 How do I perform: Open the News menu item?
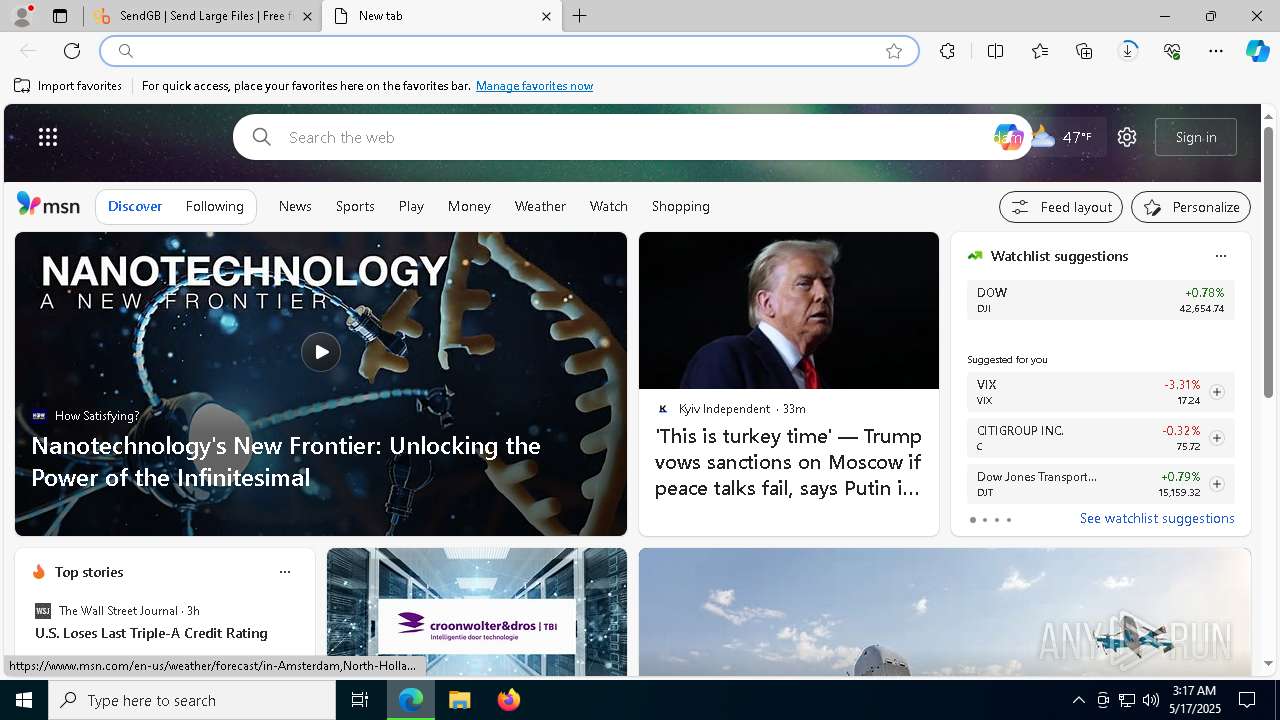(295, 206)
